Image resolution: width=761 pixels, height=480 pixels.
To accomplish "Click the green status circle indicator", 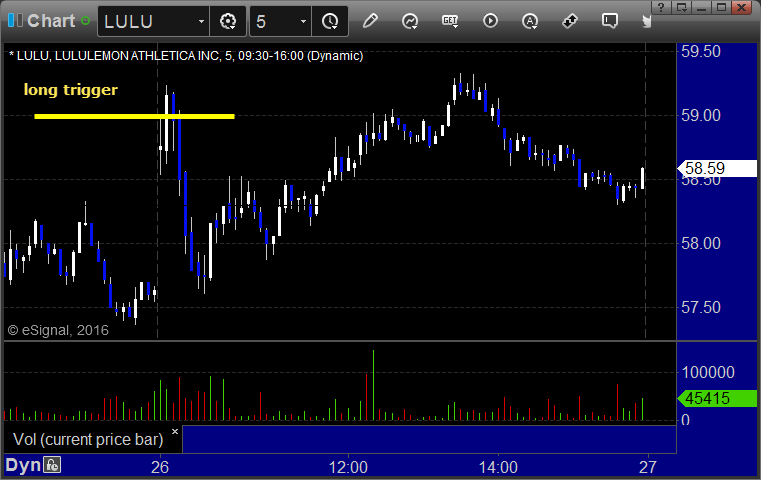I will [85, 21].
